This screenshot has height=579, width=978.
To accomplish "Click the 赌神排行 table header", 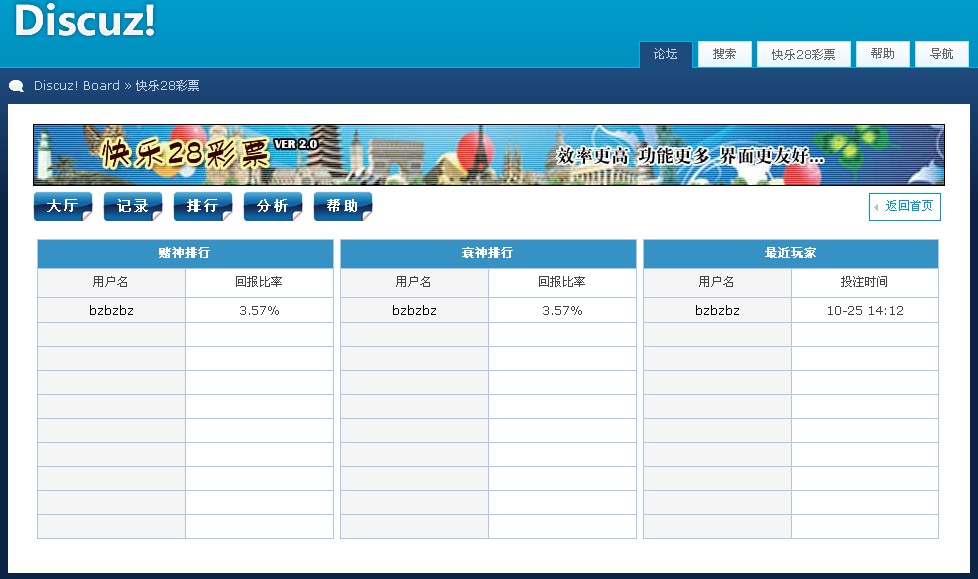I will 185,253.
